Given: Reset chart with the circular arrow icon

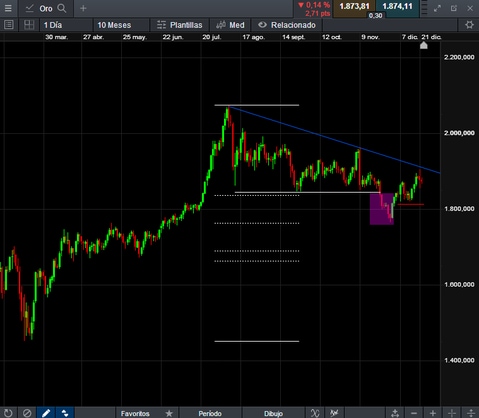Looking at the screenshot, I should click(x=8, y=413).
